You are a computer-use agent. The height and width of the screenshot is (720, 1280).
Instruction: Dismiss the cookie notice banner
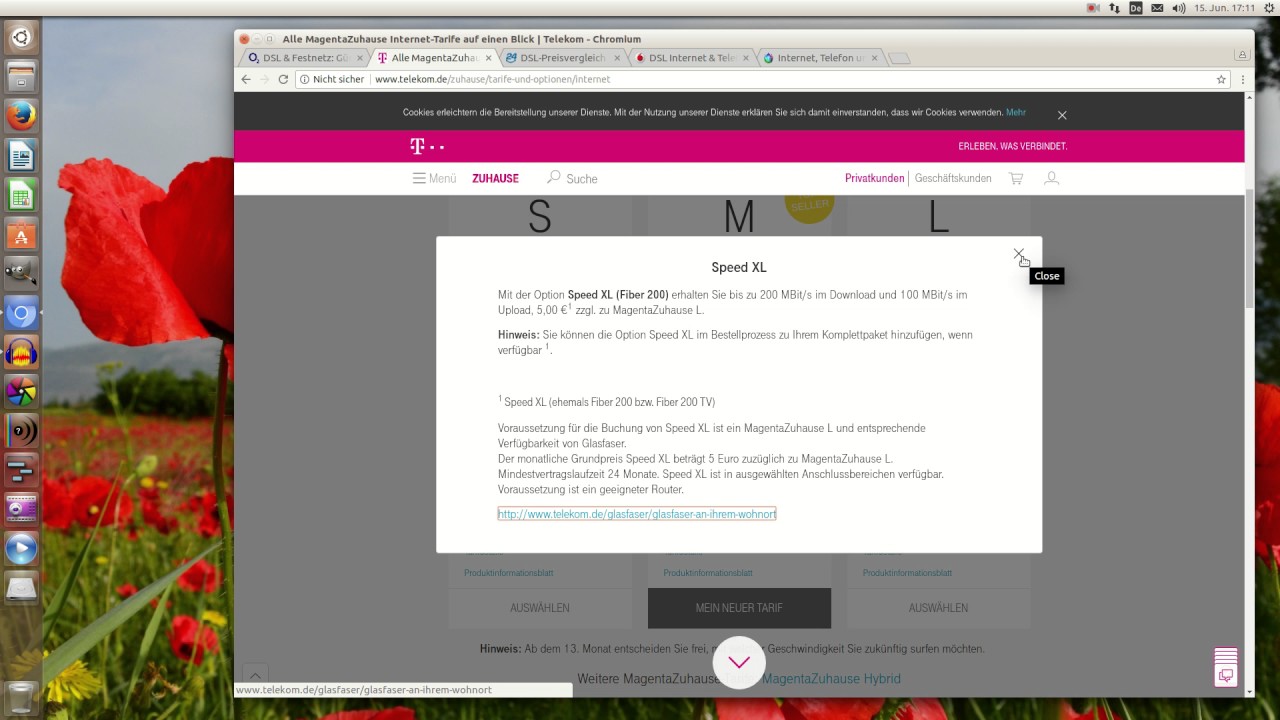pyautogui.click(x=1062, y=115)
